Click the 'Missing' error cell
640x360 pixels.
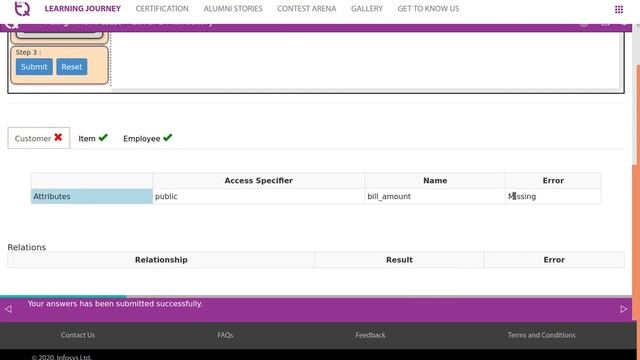pos(553,196)
